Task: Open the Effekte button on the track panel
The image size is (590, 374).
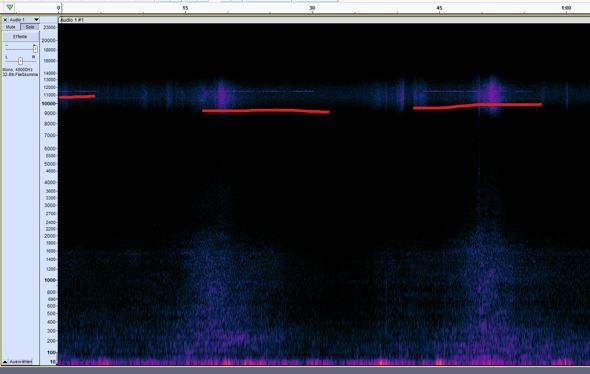Action: (20, 36)
